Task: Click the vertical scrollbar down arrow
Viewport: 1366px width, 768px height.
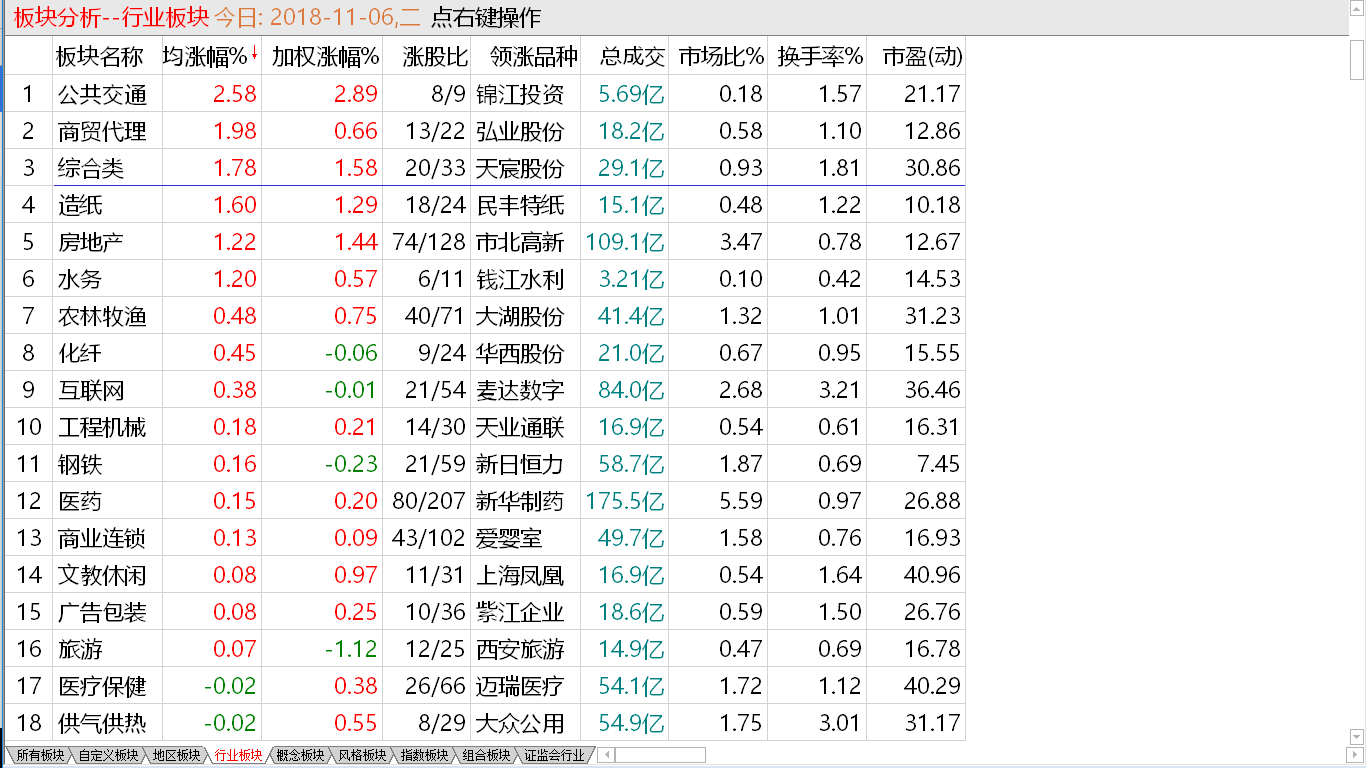Action: click(1357, 738)
